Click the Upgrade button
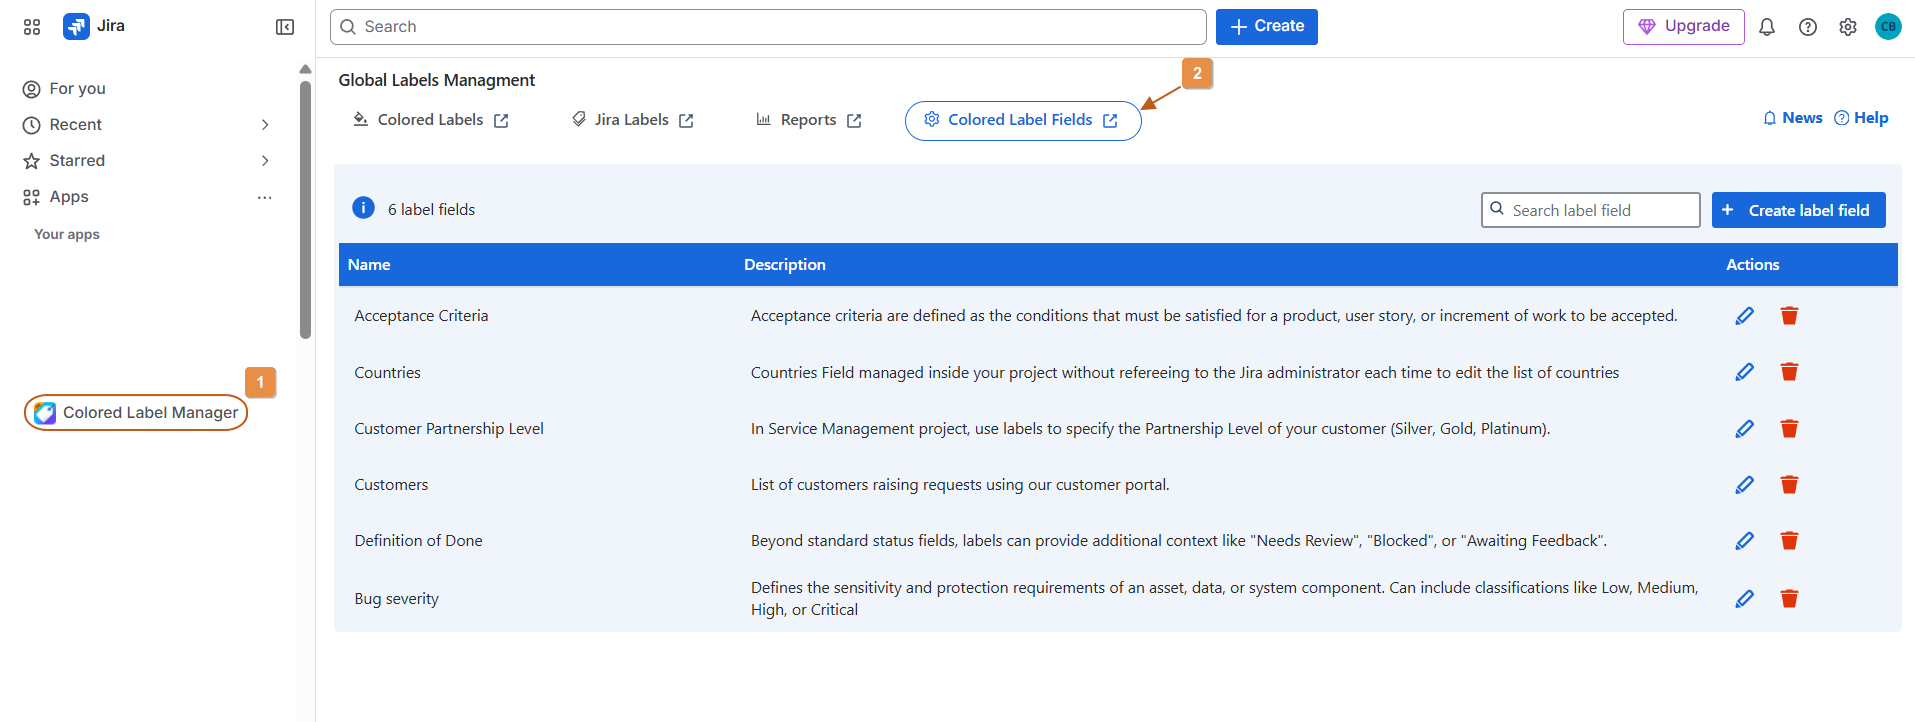This screenshot has width=1915, height=722. pyautogui.click(x=1683, y=27)
